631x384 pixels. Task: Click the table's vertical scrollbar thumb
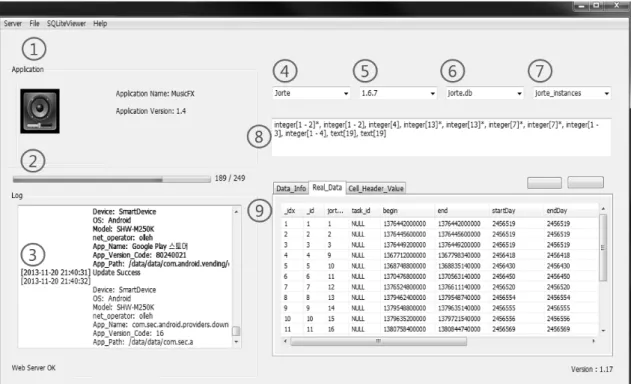(x=603, y=248)
